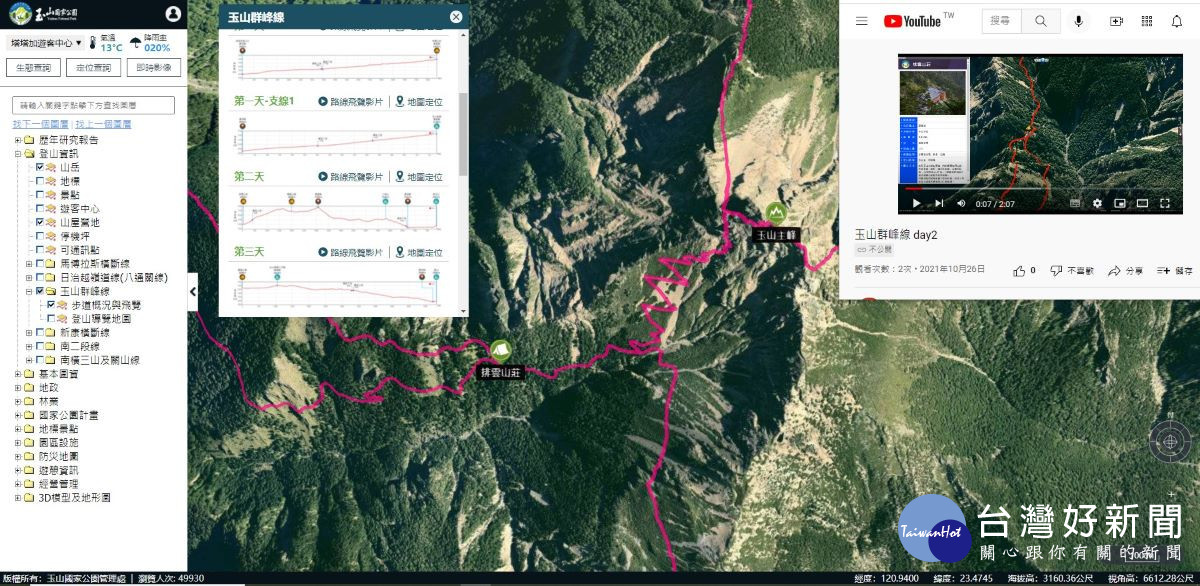The image size is (1200, 586).
Task: Open the 塔塔加遊客中心 location dropdown
Action: 45,43
